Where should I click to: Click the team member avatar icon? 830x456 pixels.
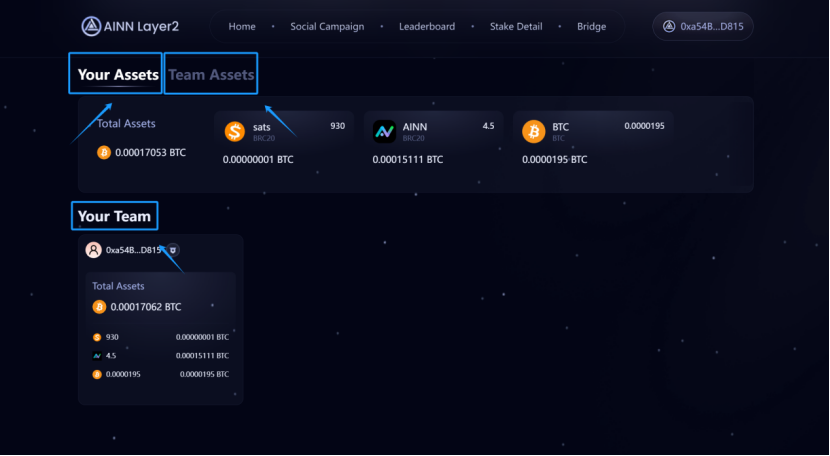pyautogui.click(x=94, y=250)
